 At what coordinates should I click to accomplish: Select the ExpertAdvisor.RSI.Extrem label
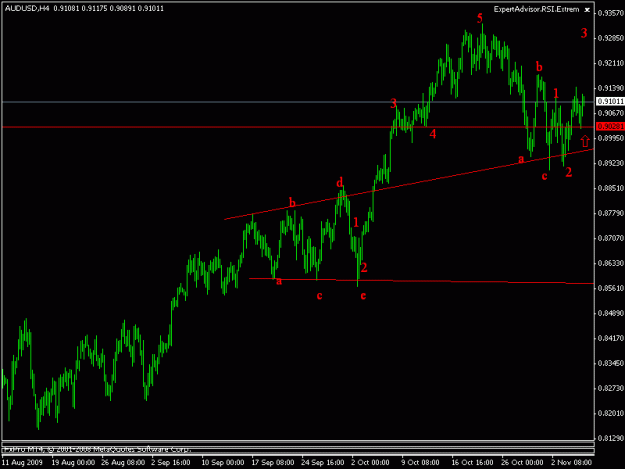tap(536, 9)
